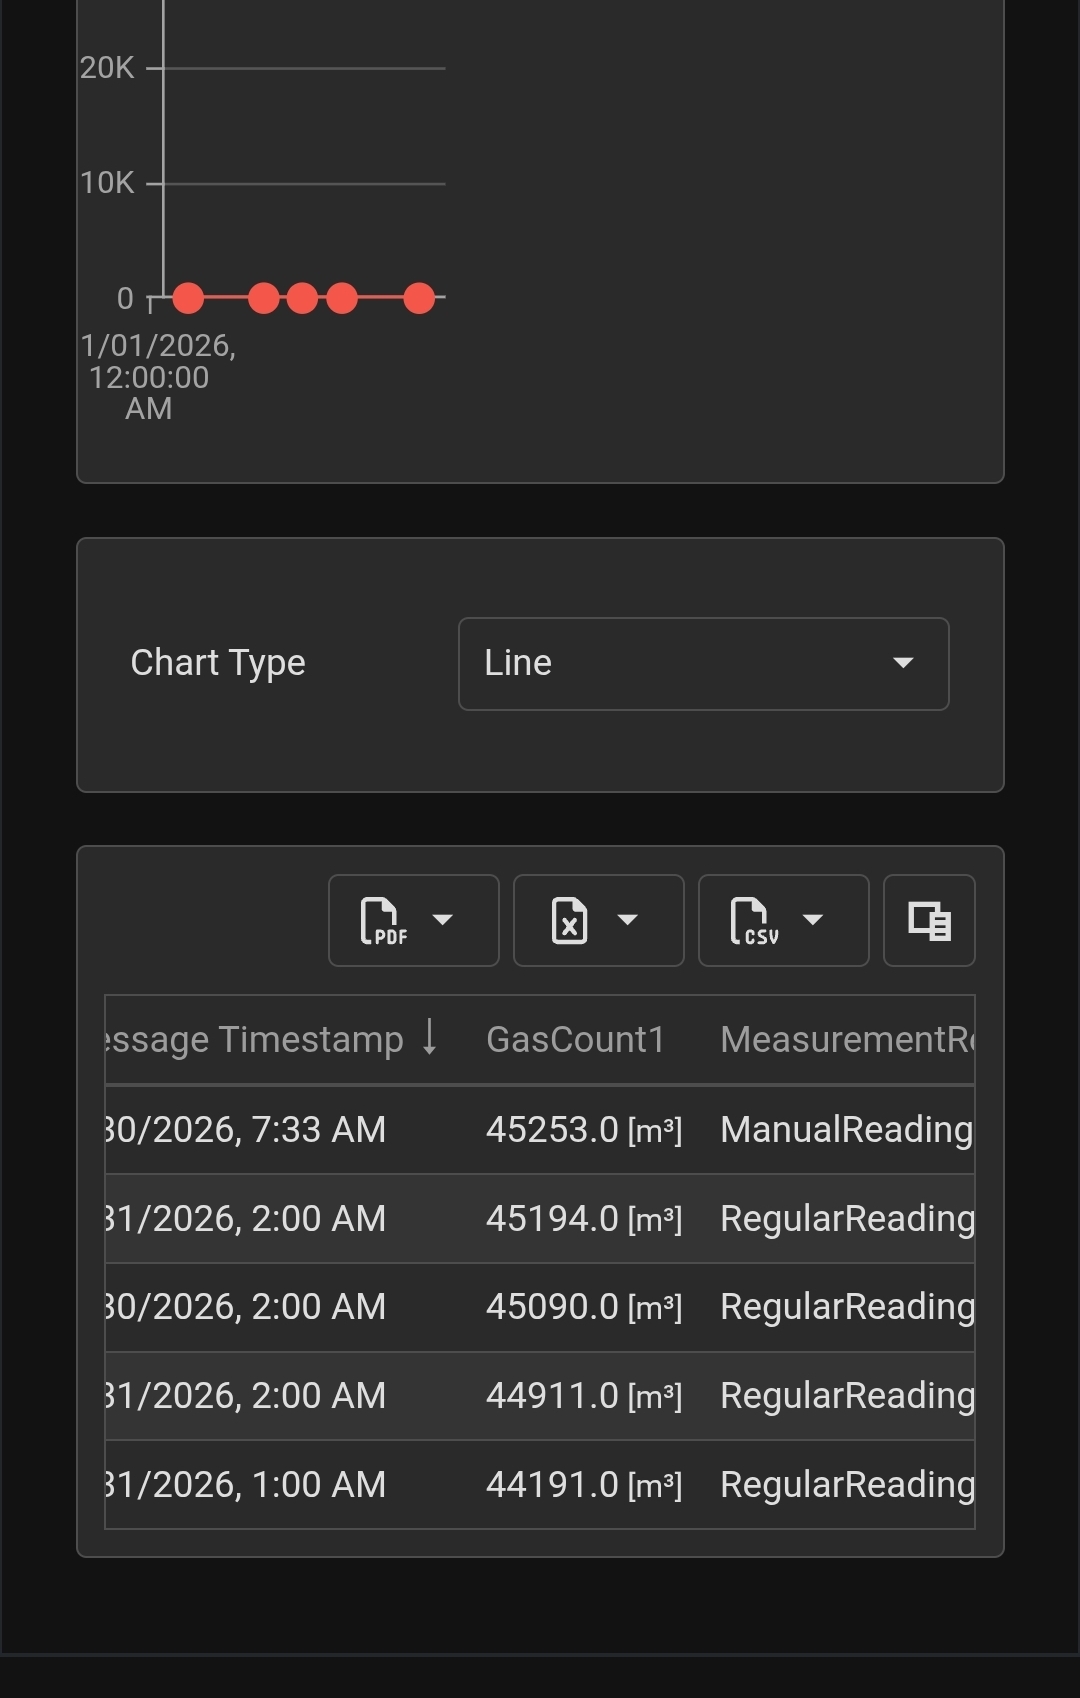
Task: Expand the CSV export dropdown arrow
Action: tap(813, 920)
